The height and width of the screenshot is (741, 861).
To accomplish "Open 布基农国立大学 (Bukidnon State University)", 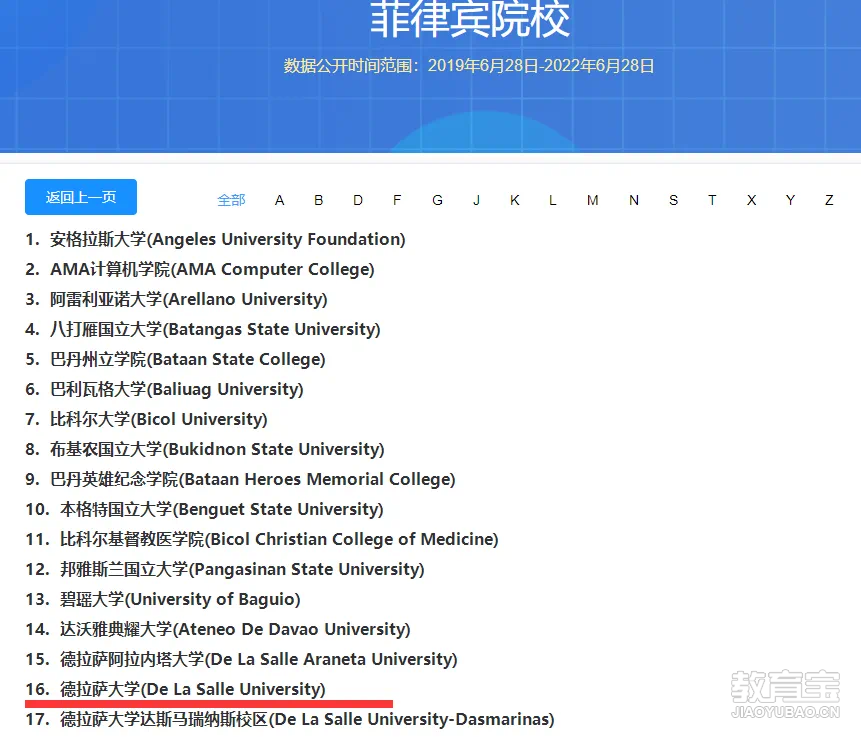I will tap(205, 449).
